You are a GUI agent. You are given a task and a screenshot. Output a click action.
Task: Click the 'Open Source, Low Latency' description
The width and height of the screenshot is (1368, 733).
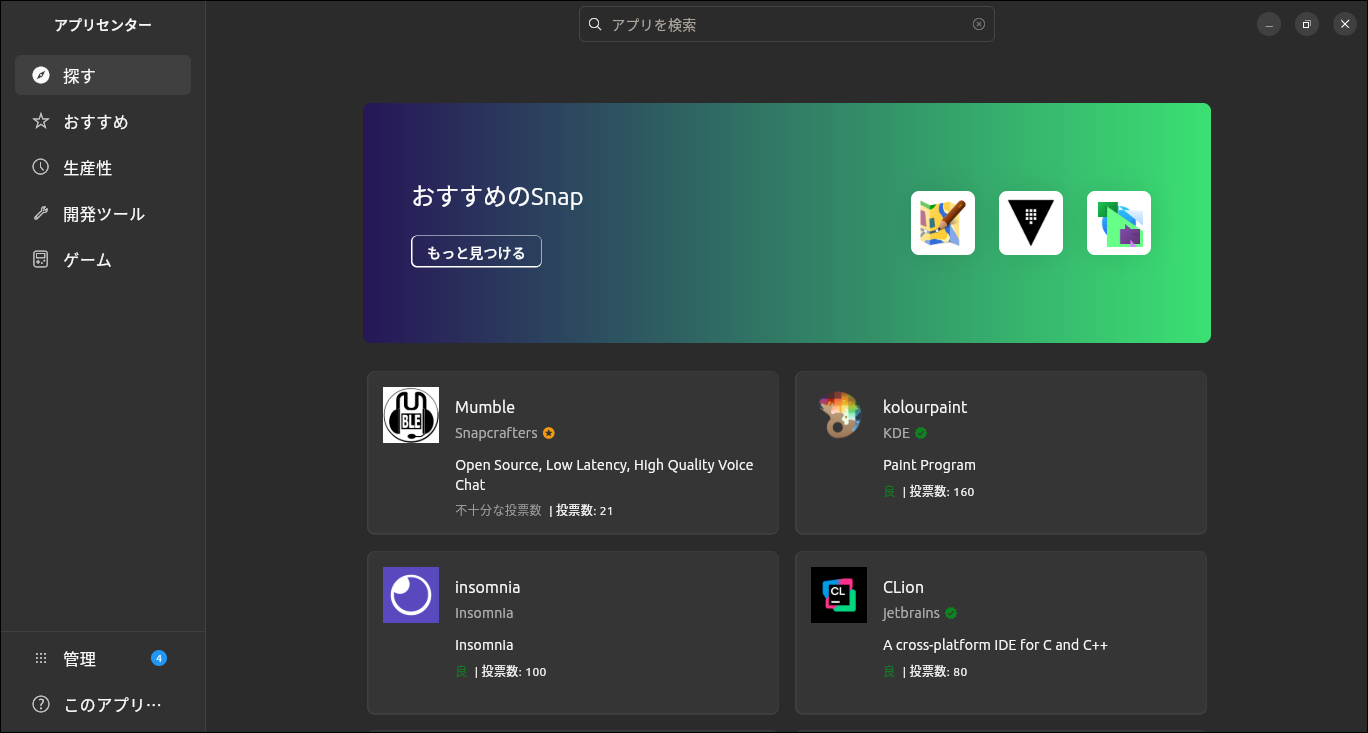604,475
